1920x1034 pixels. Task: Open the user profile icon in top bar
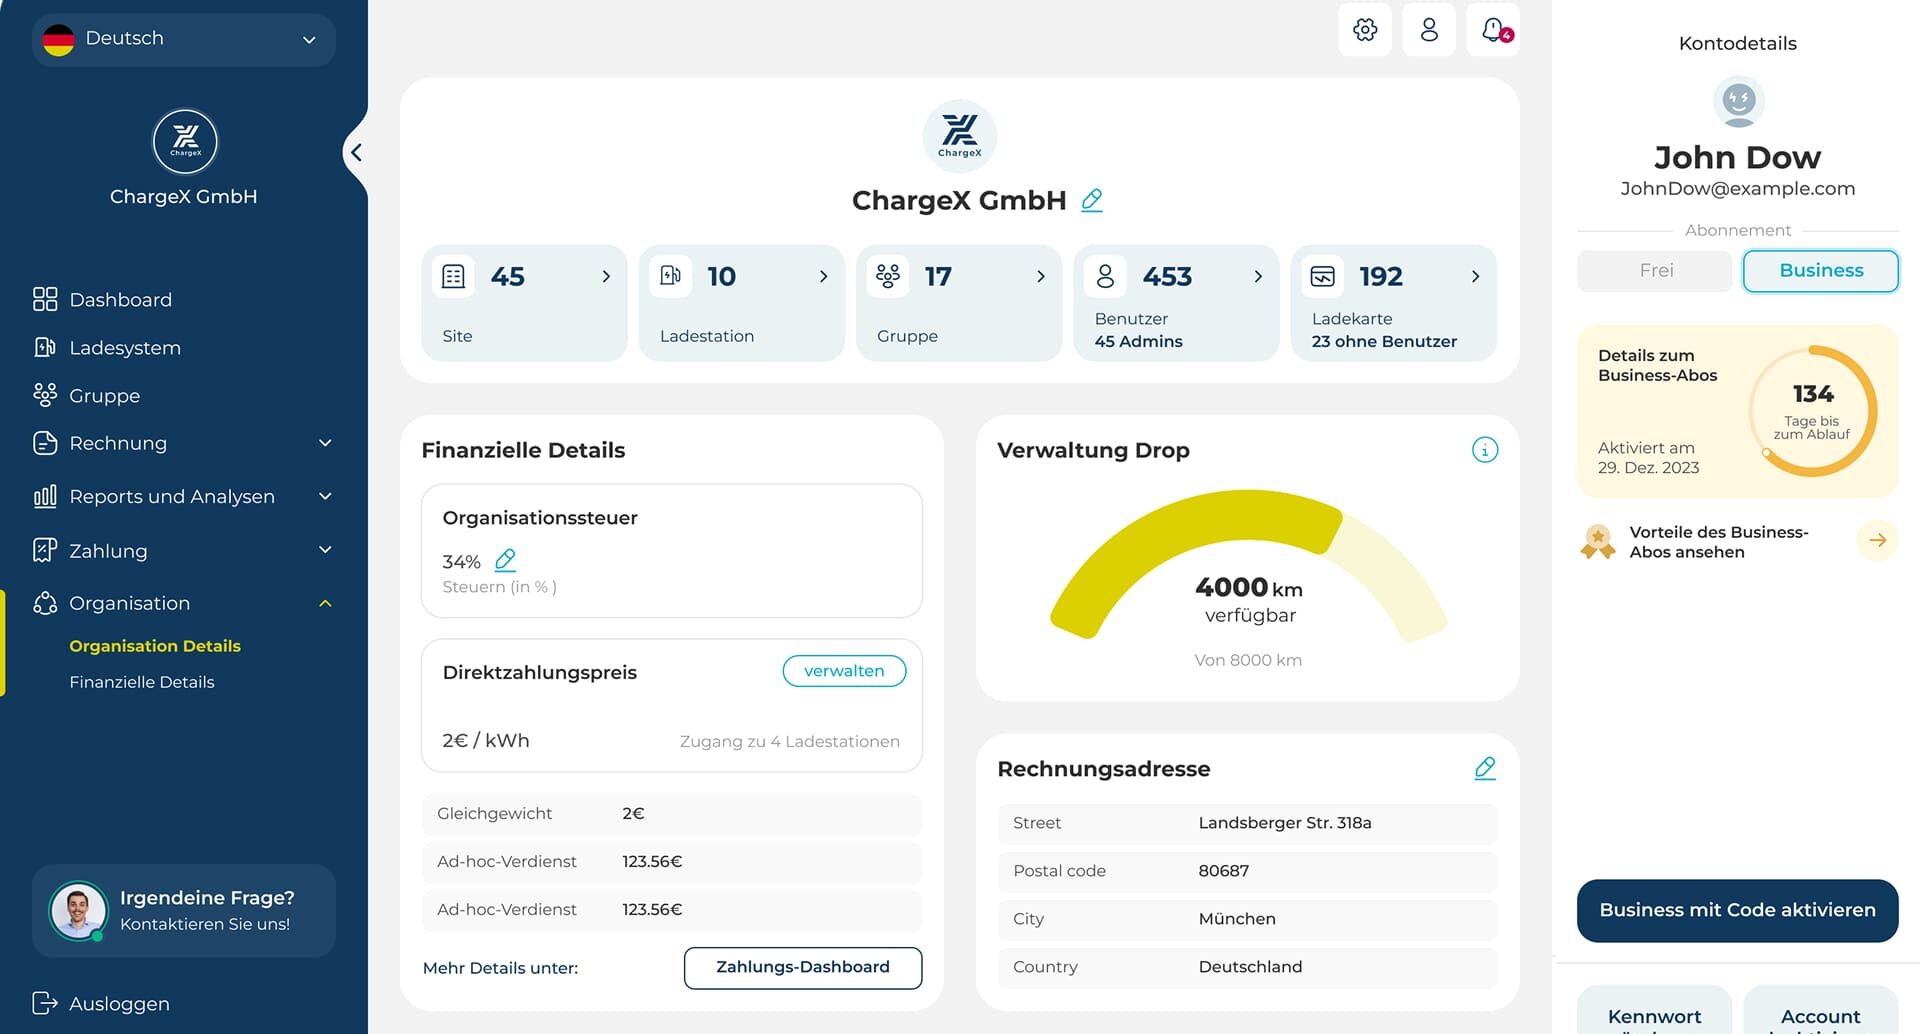pyautogui.click(x=1429, y=30)
